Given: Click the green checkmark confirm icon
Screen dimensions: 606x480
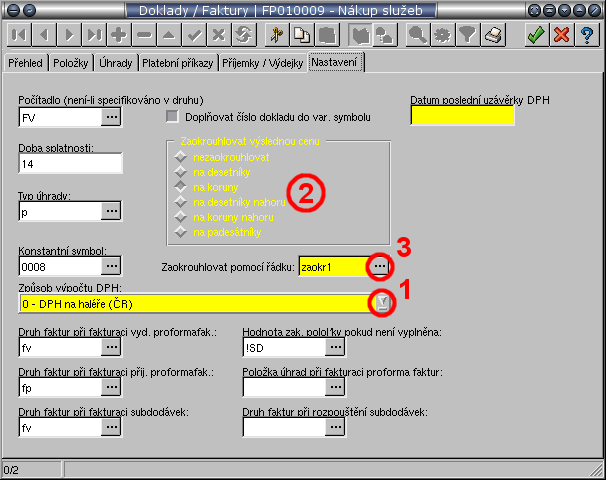Looking at the screenshot, I should pyautogui.click(x=535, y=35).
